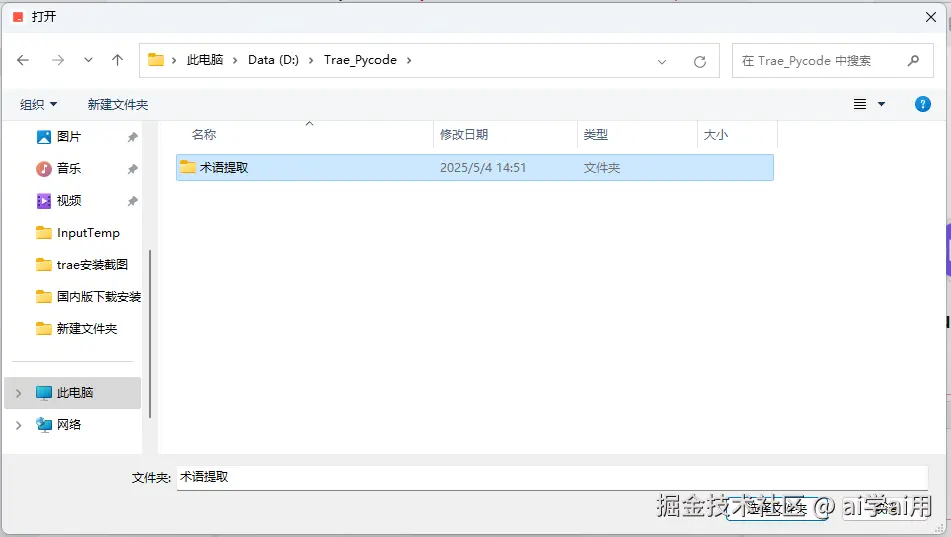Image resolution: width=951 pixels, height=537 pixels.
Task: Expand chevron after Trae_Pycode in path
Action: tap(409, 60)
